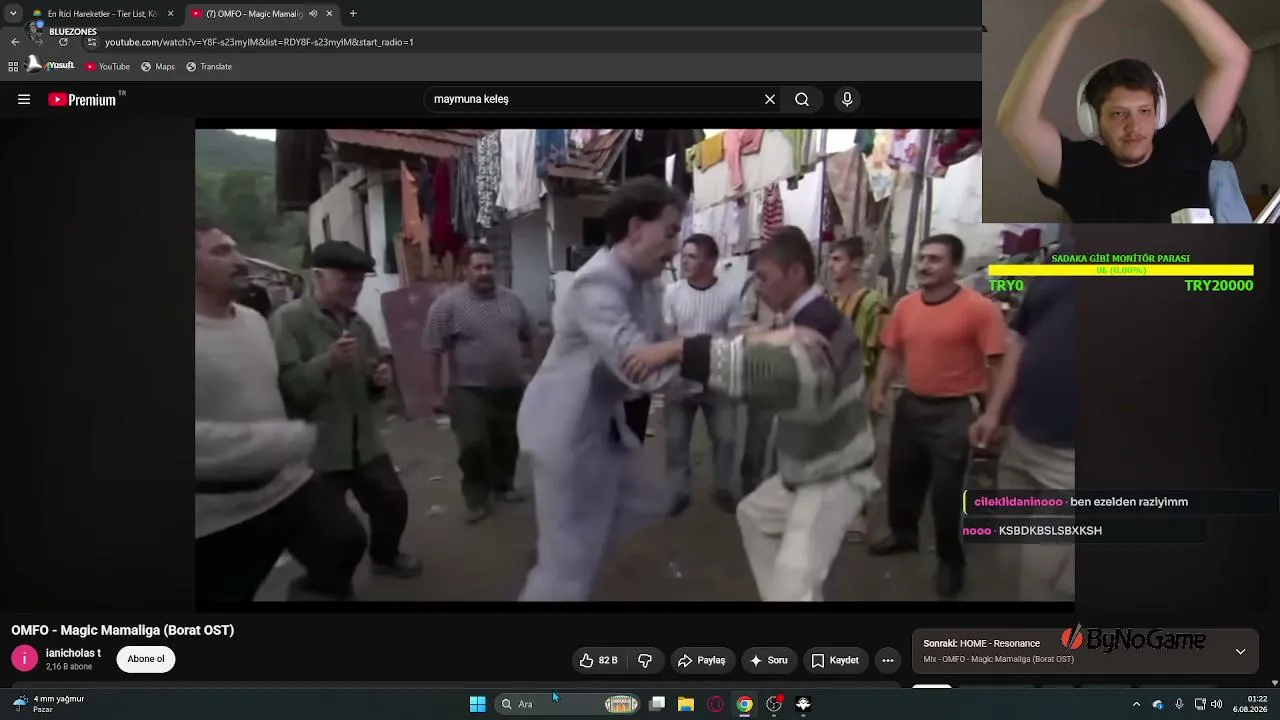Image resolution: width=1280 pixels, height=720 pixels.
Task: Open the YouTube bookmark
Action: [107, 67]
